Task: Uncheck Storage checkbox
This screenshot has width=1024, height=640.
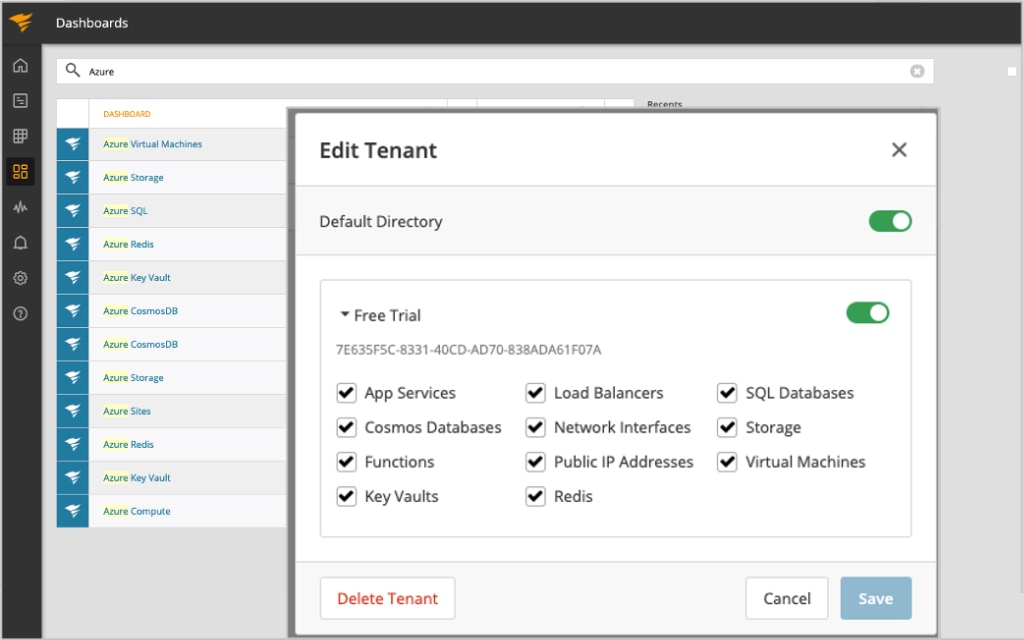Action: (x=727, y=427)
